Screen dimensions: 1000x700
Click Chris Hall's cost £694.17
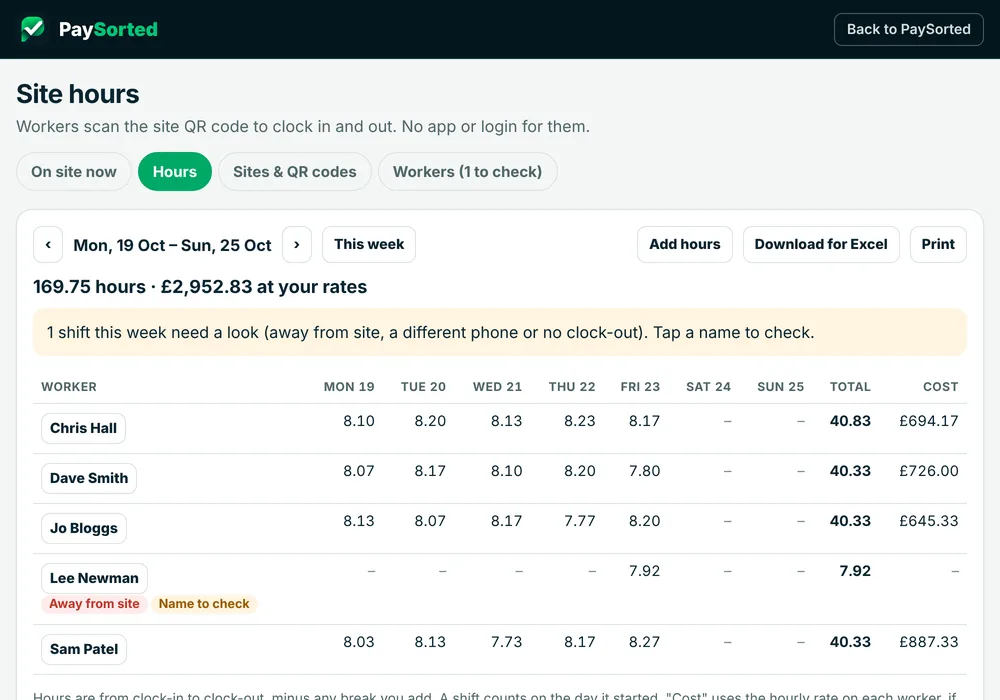(x=929, y=421)
